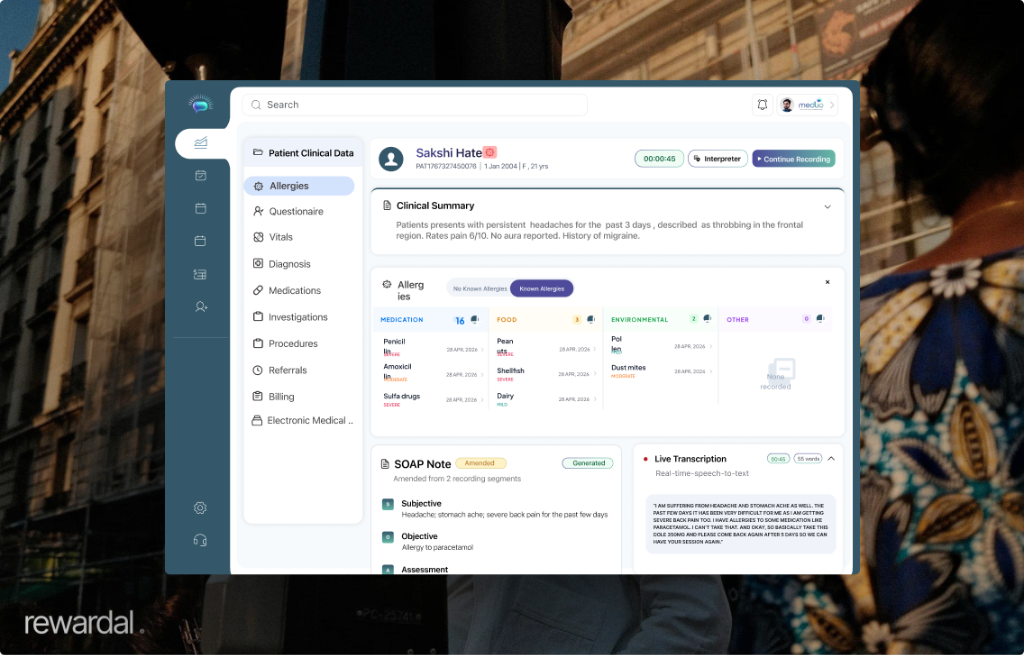
Task: Click the Clinical Summary document icon
Action: 387,205
